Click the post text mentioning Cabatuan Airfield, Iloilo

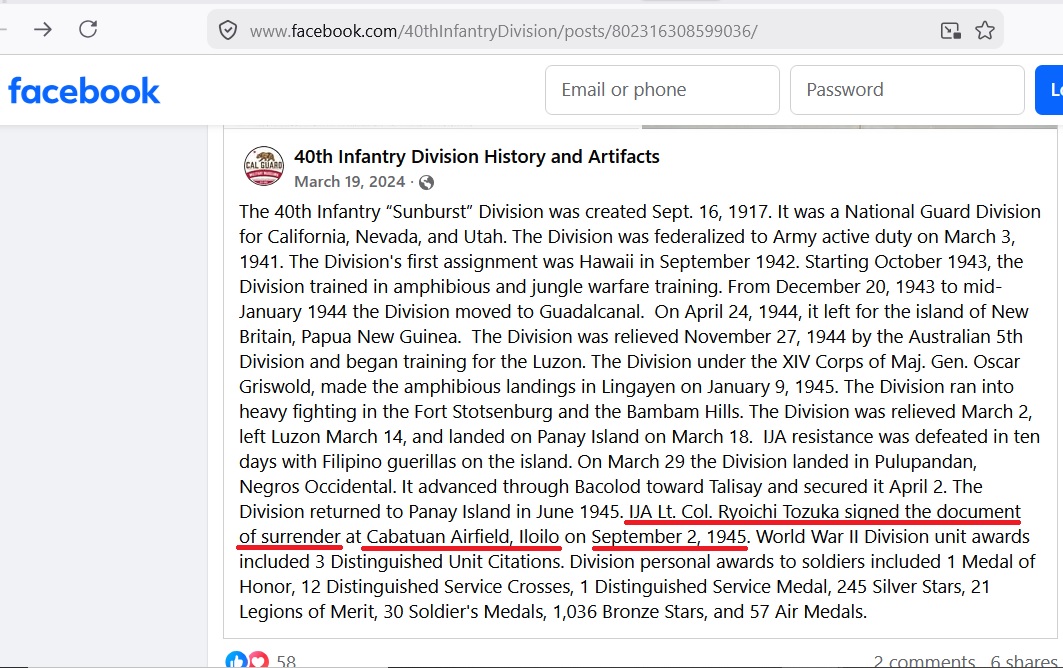coord(464,536)
